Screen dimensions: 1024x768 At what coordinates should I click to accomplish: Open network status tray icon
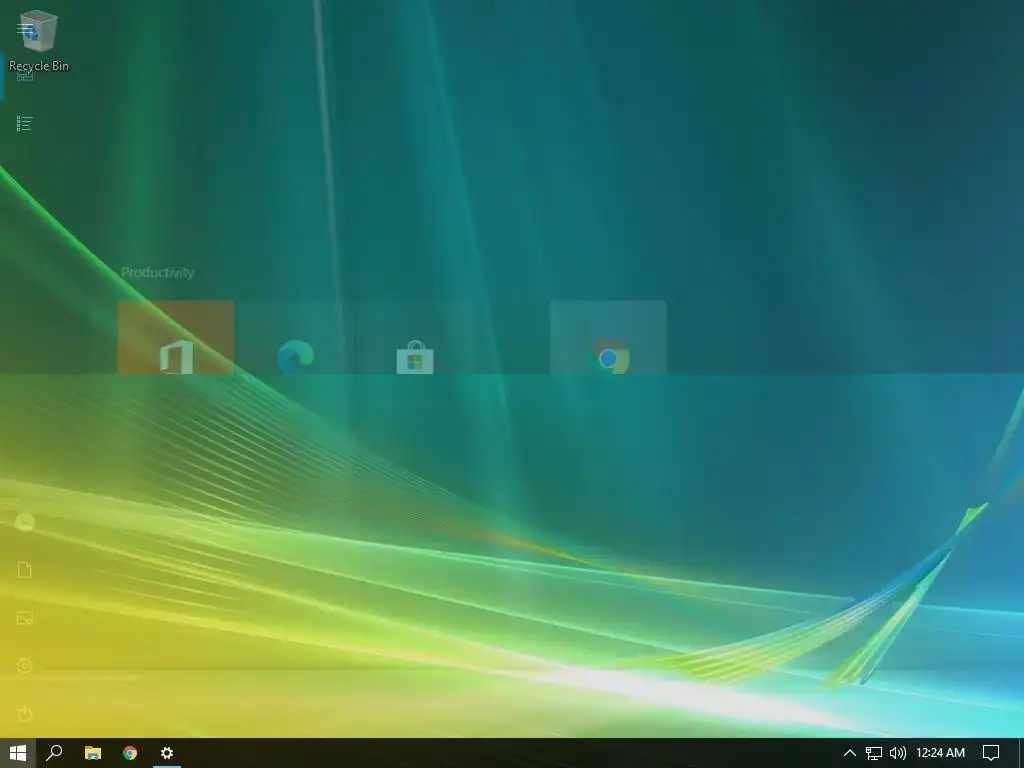point(873,753)
